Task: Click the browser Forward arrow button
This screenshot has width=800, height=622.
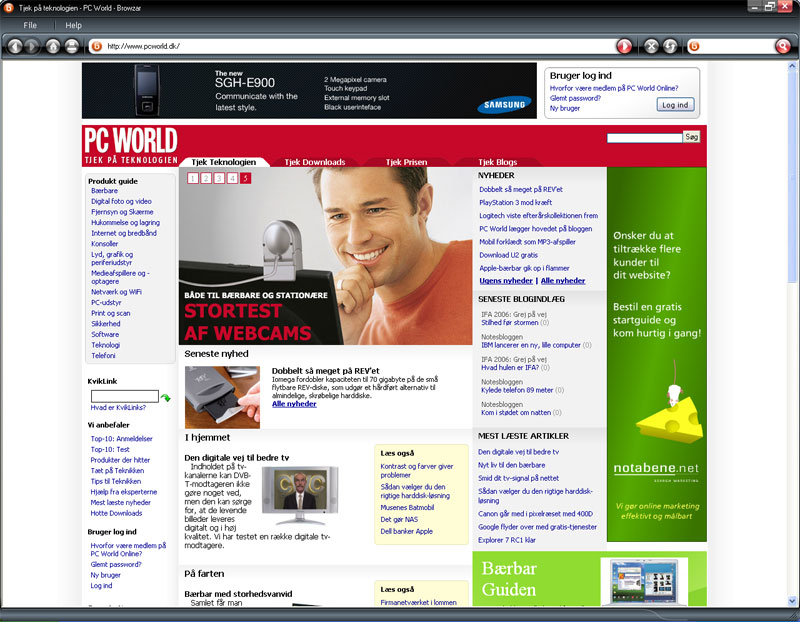Action: [33, 46]
